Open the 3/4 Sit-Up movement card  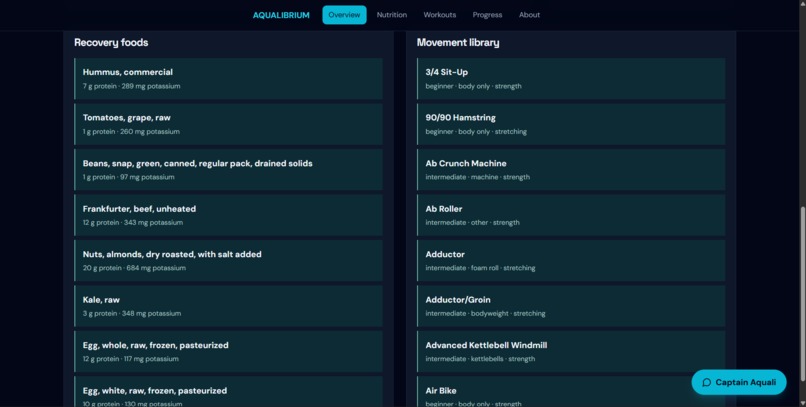tap(571, 79)
